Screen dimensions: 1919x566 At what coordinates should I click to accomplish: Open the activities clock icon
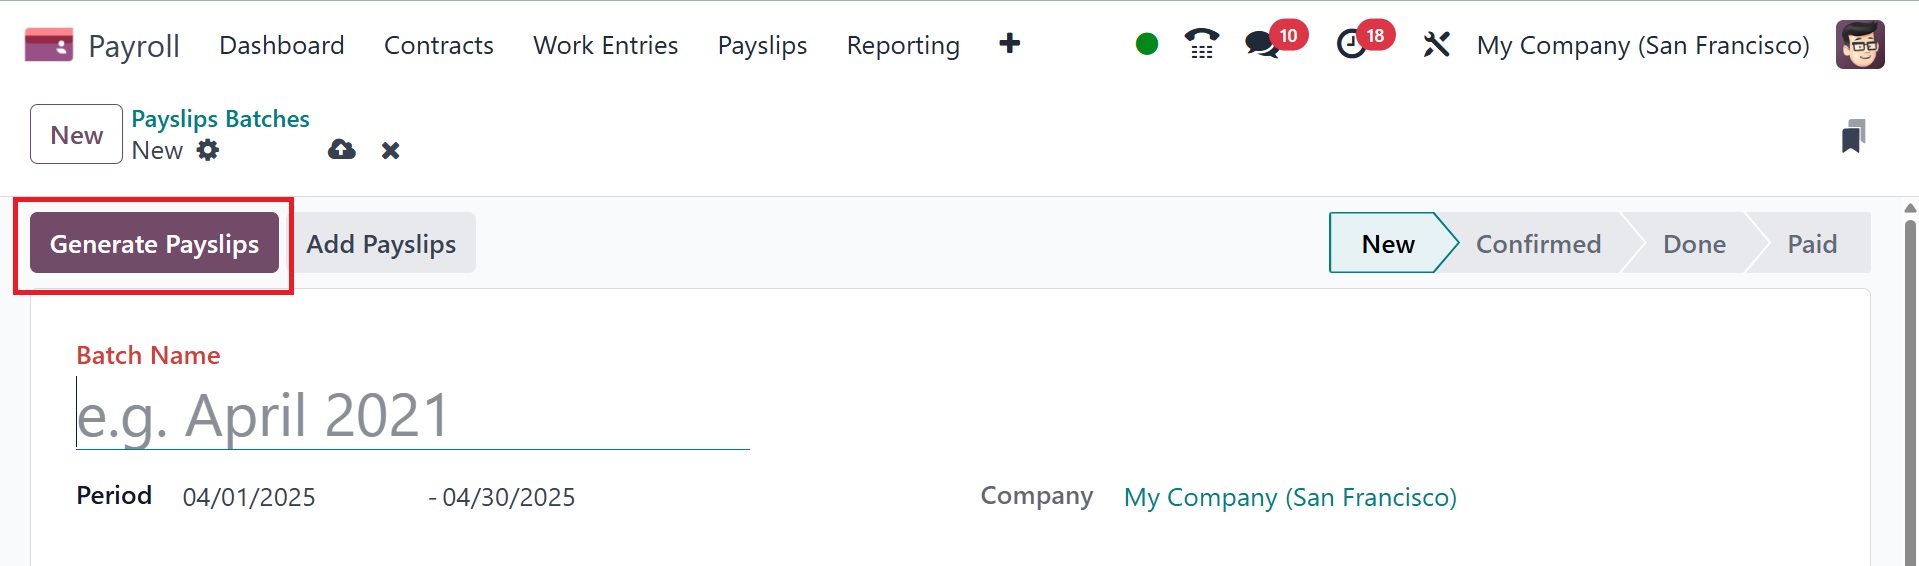(x=1351, y=44)
